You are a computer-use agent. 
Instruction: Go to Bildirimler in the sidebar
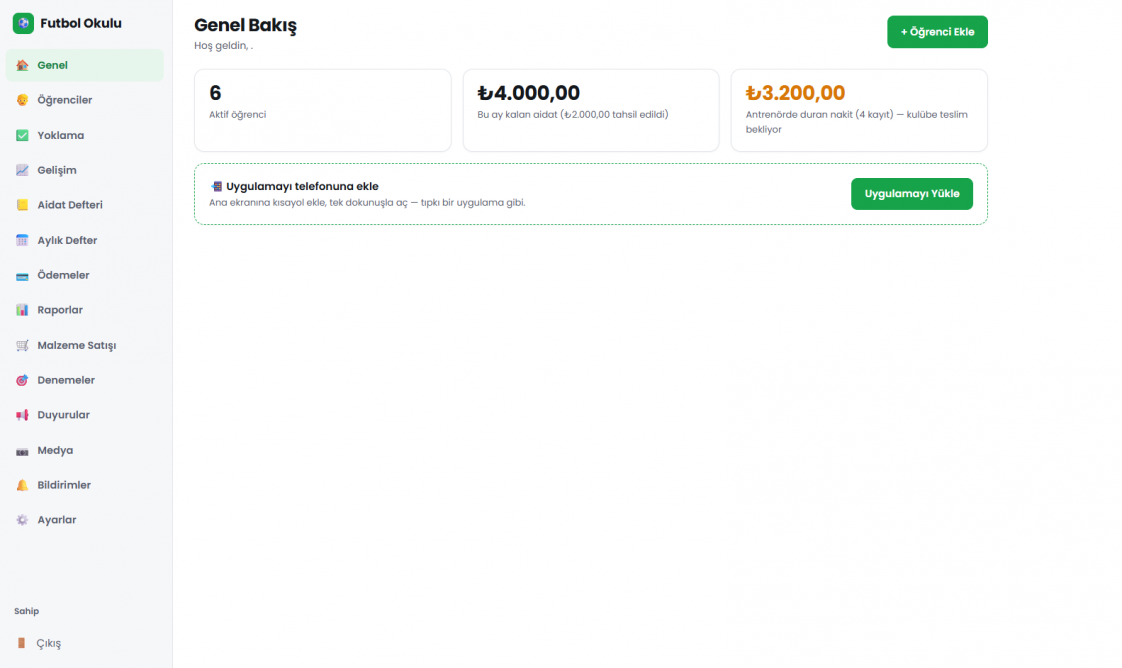(84, 485)
